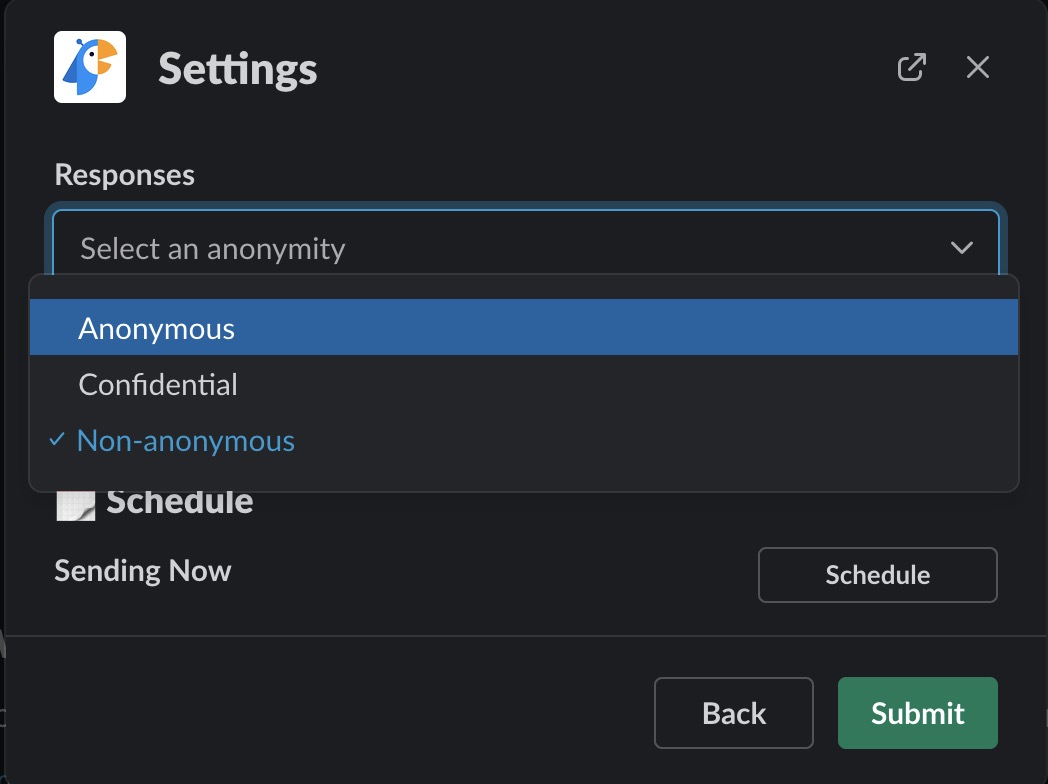Click the Polly parrot app icon

[x=90, y=67]
